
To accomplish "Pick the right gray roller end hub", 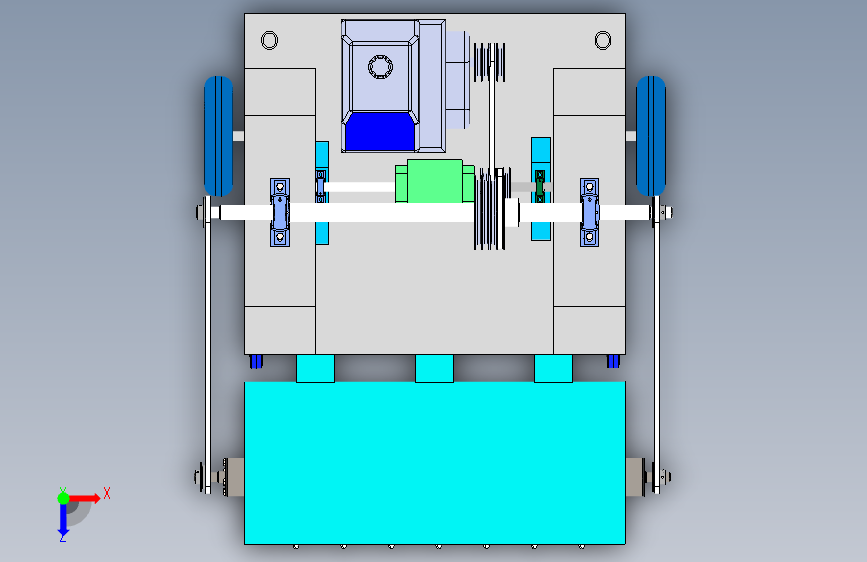I will (636, 477).
